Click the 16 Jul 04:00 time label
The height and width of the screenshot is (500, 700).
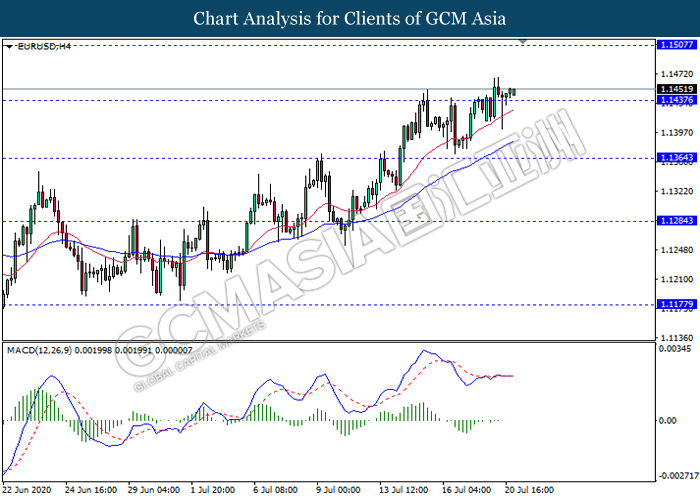(467, 490)
